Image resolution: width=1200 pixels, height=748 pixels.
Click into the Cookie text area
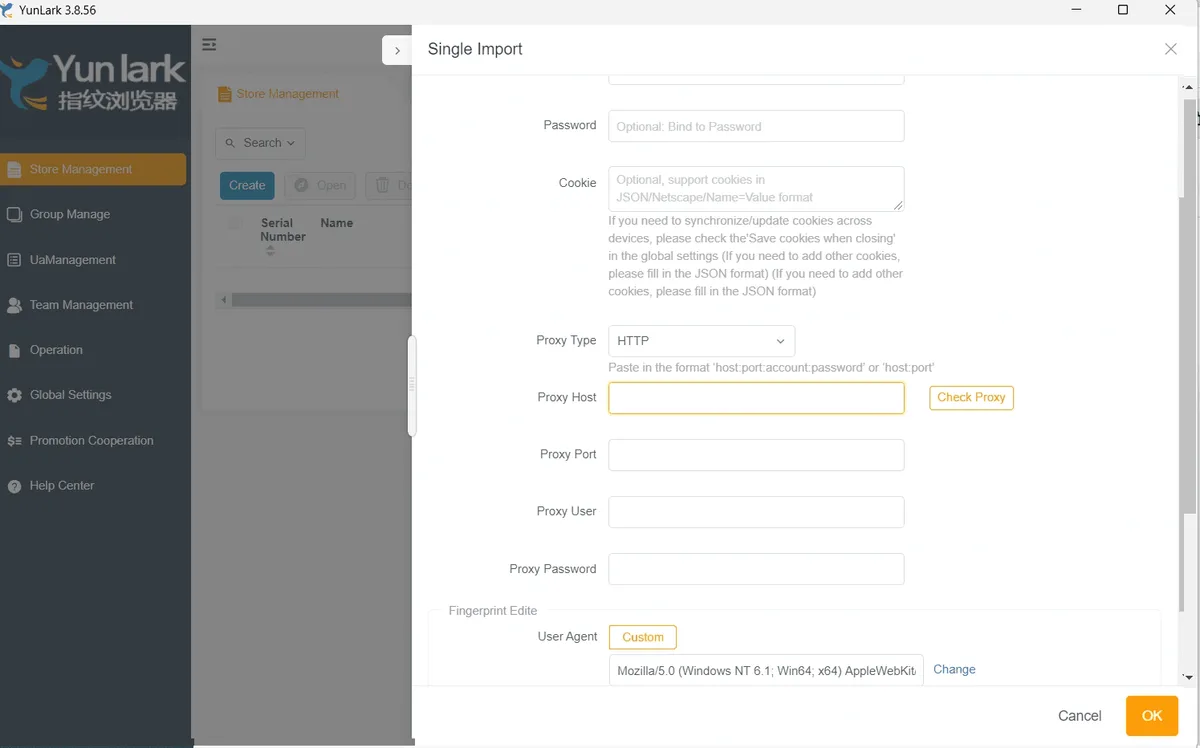coord(756,189)
